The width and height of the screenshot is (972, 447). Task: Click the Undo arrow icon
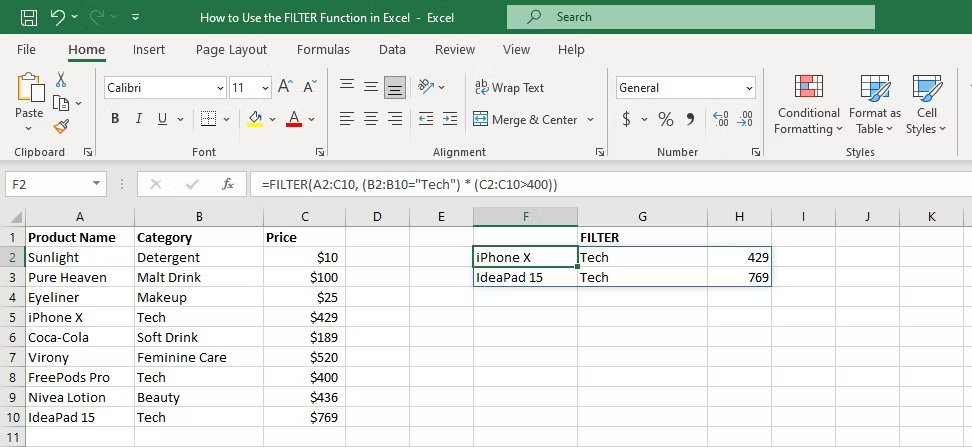[58, 17]
